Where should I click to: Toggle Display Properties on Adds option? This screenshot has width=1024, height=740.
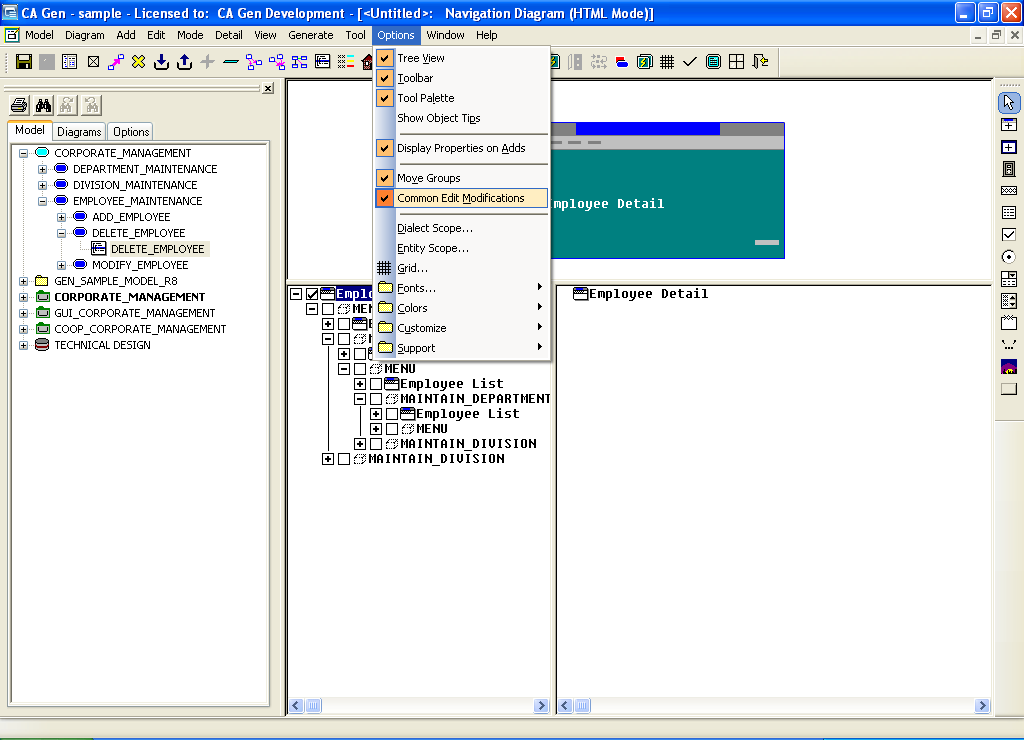point(460,148)
